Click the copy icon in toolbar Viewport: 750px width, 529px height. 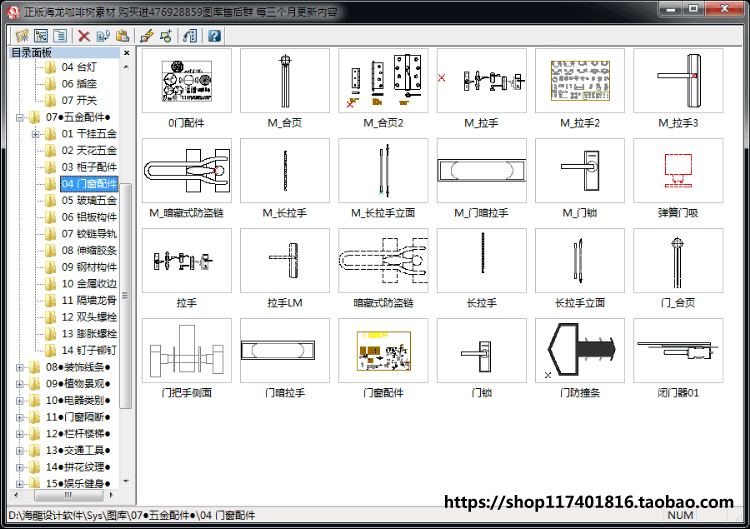[x=103, y=35]
